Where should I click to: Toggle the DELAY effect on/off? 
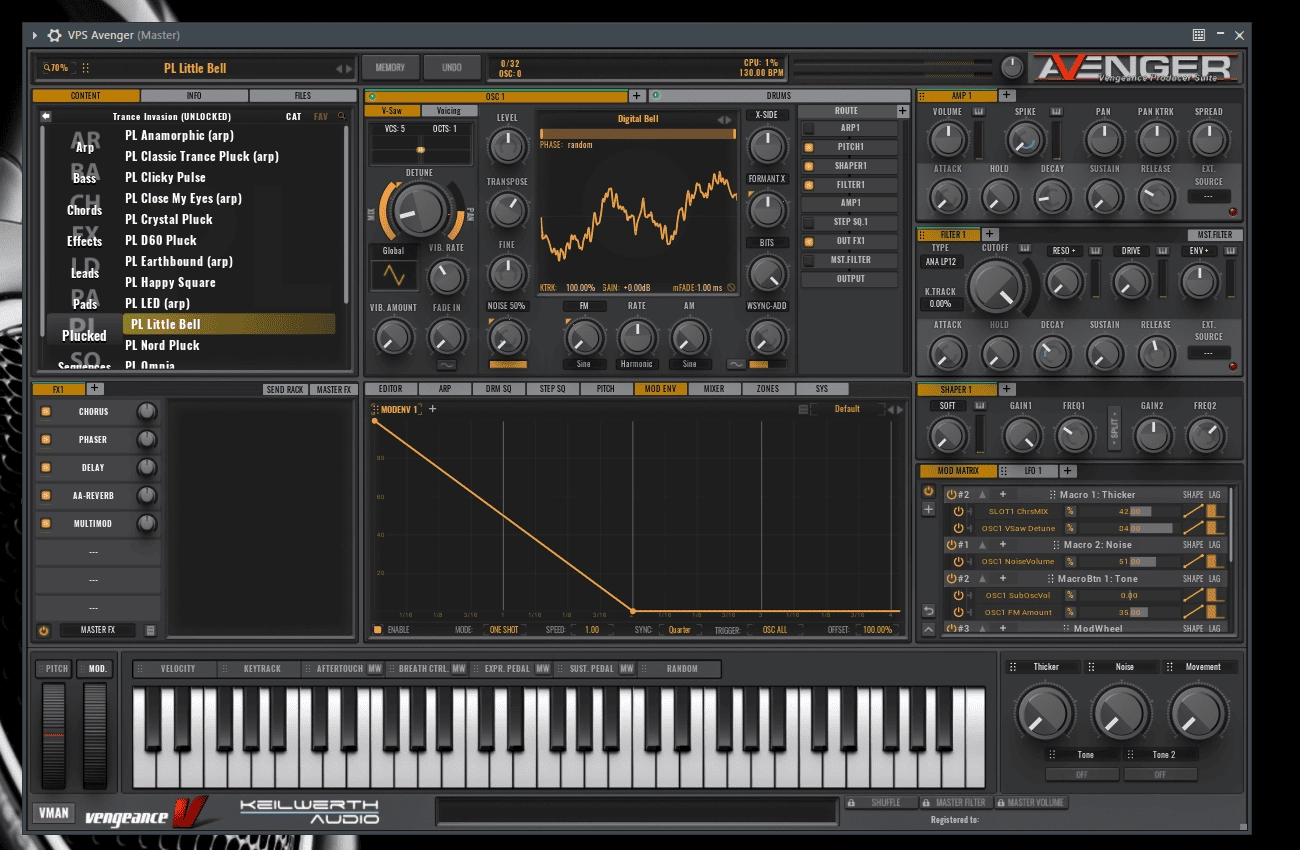tap(45, 468)
